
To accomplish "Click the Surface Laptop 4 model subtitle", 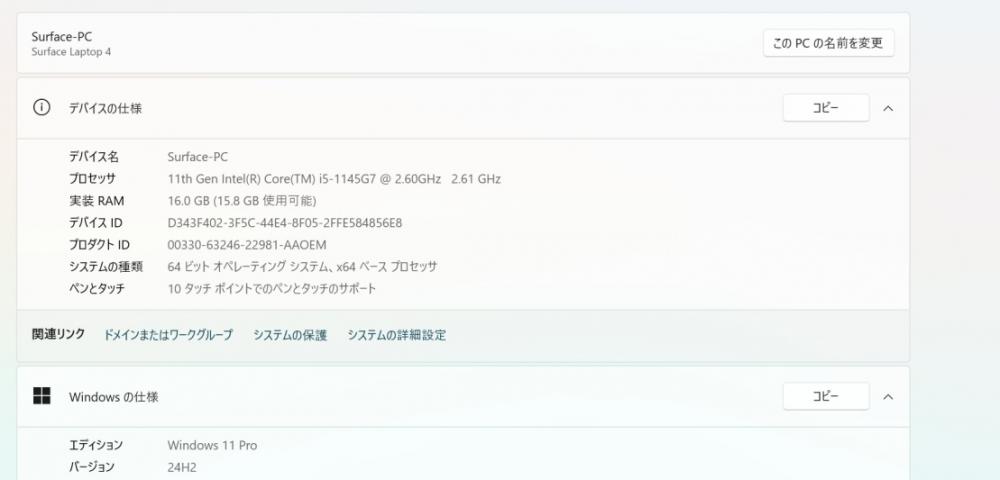I will click(x=71, y=52).
